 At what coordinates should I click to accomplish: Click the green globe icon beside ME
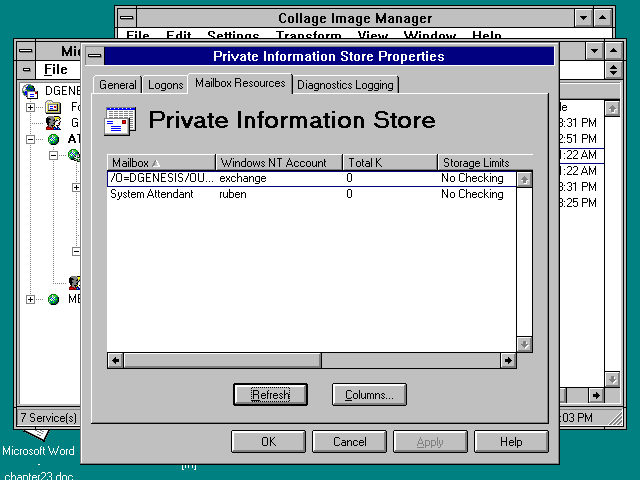coord(53,300)
